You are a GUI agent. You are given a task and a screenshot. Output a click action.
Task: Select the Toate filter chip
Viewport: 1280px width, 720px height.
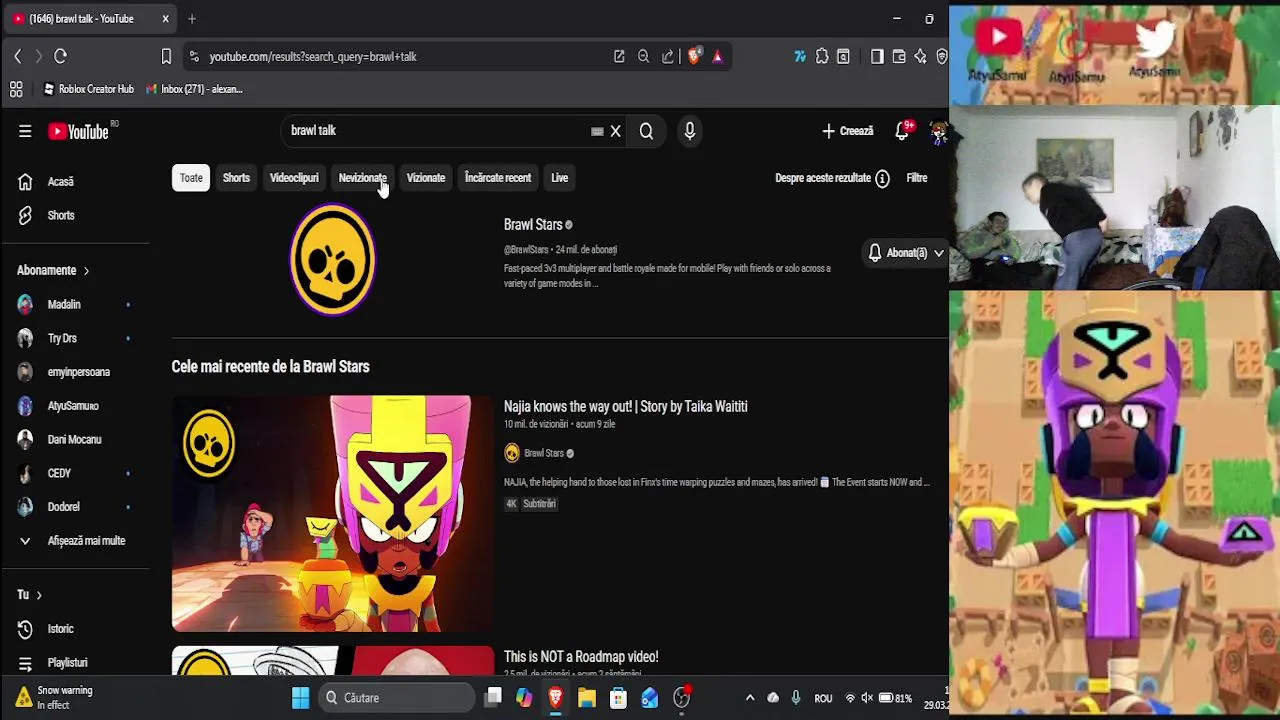point(191,178)
